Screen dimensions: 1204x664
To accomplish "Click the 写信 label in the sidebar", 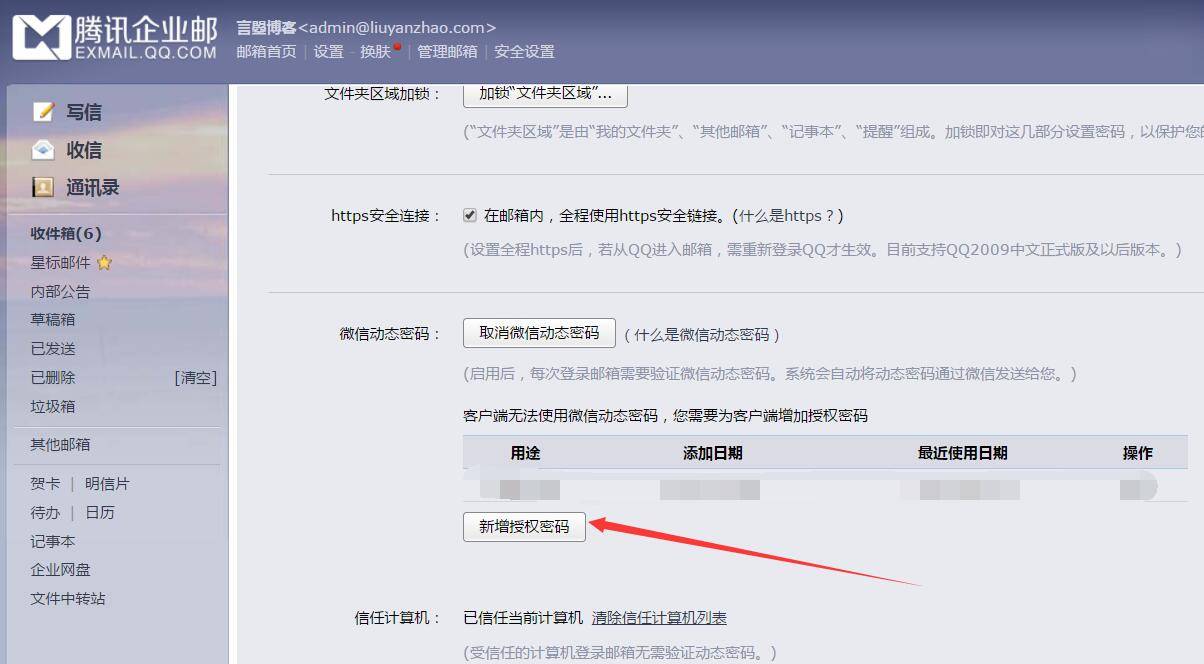I will pyautogui.click(x=84, y=112).
